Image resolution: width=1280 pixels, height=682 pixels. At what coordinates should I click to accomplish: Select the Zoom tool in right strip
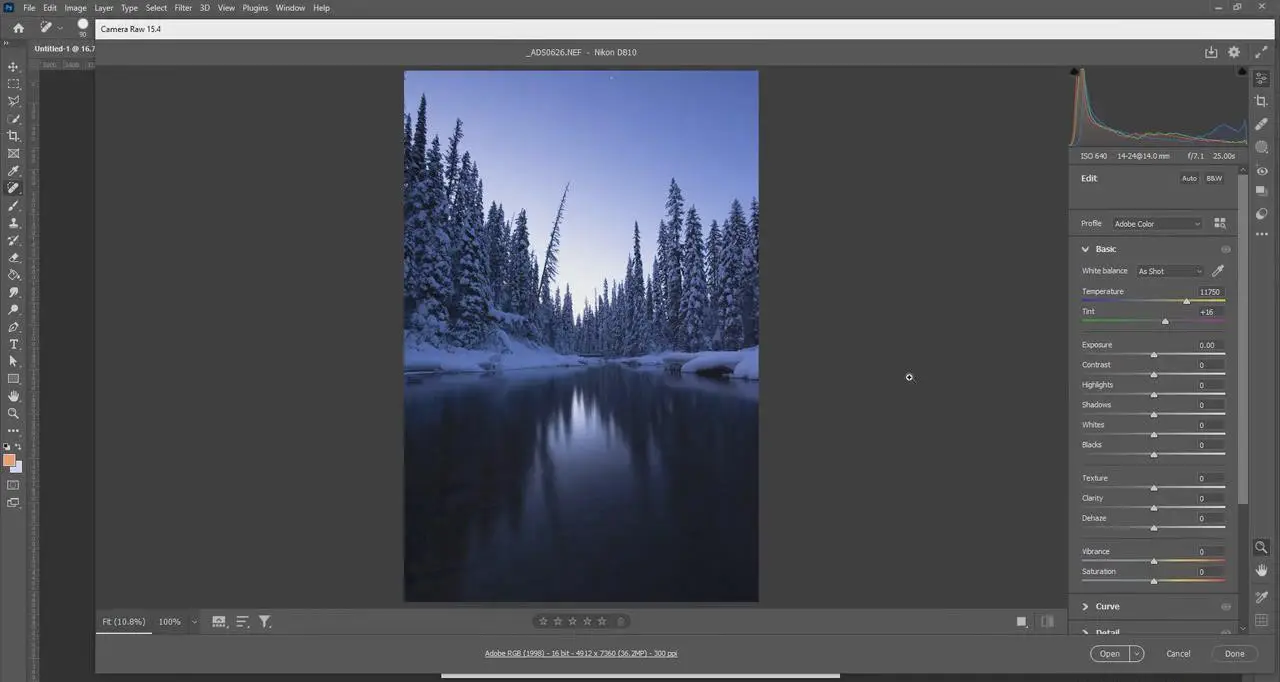coord(1261,547)
